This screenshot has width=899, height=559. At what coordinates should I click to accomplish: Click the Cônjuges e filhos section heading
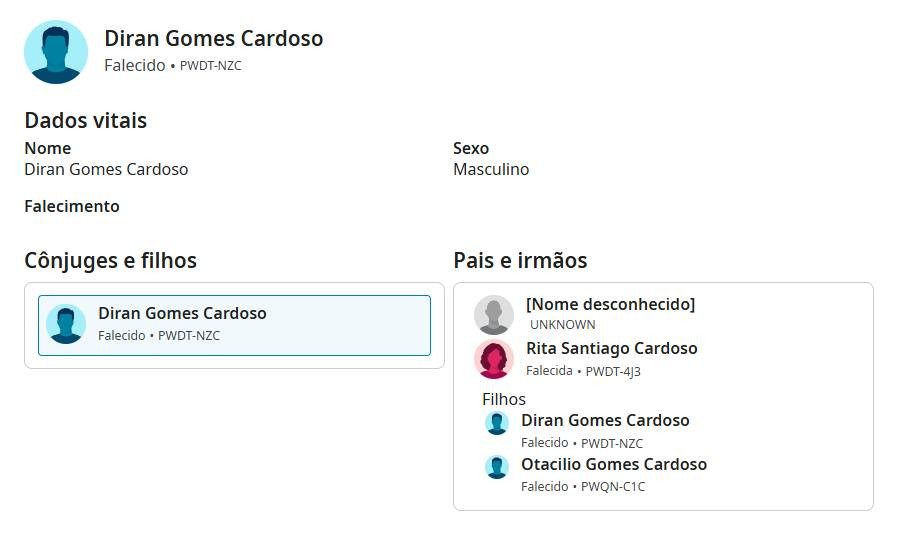pyautogui.click(x=110, y=261)
